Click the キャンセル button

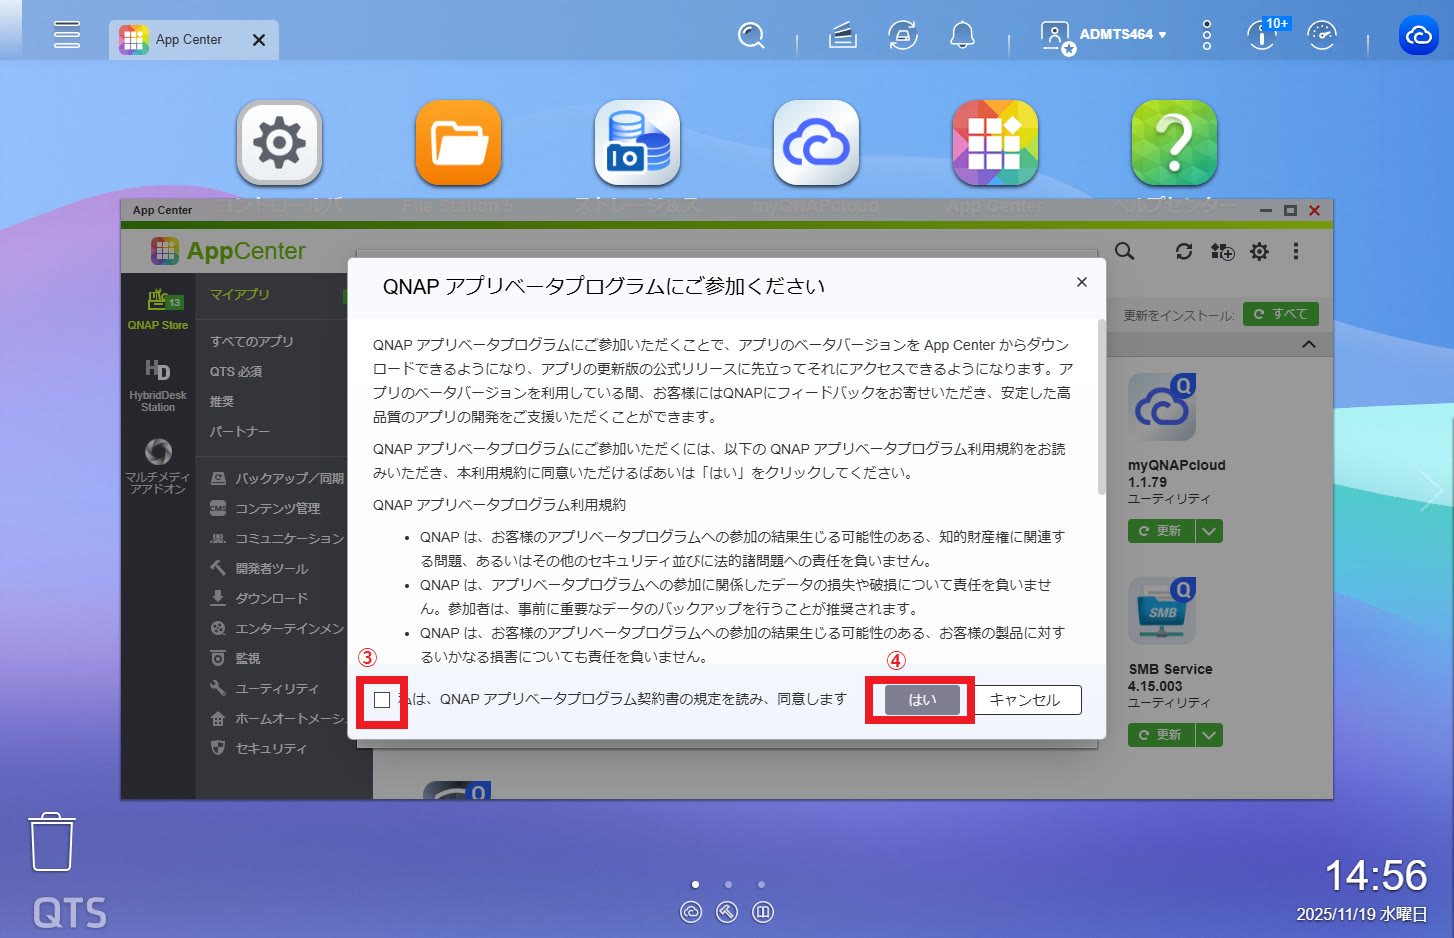[1025, 700]
